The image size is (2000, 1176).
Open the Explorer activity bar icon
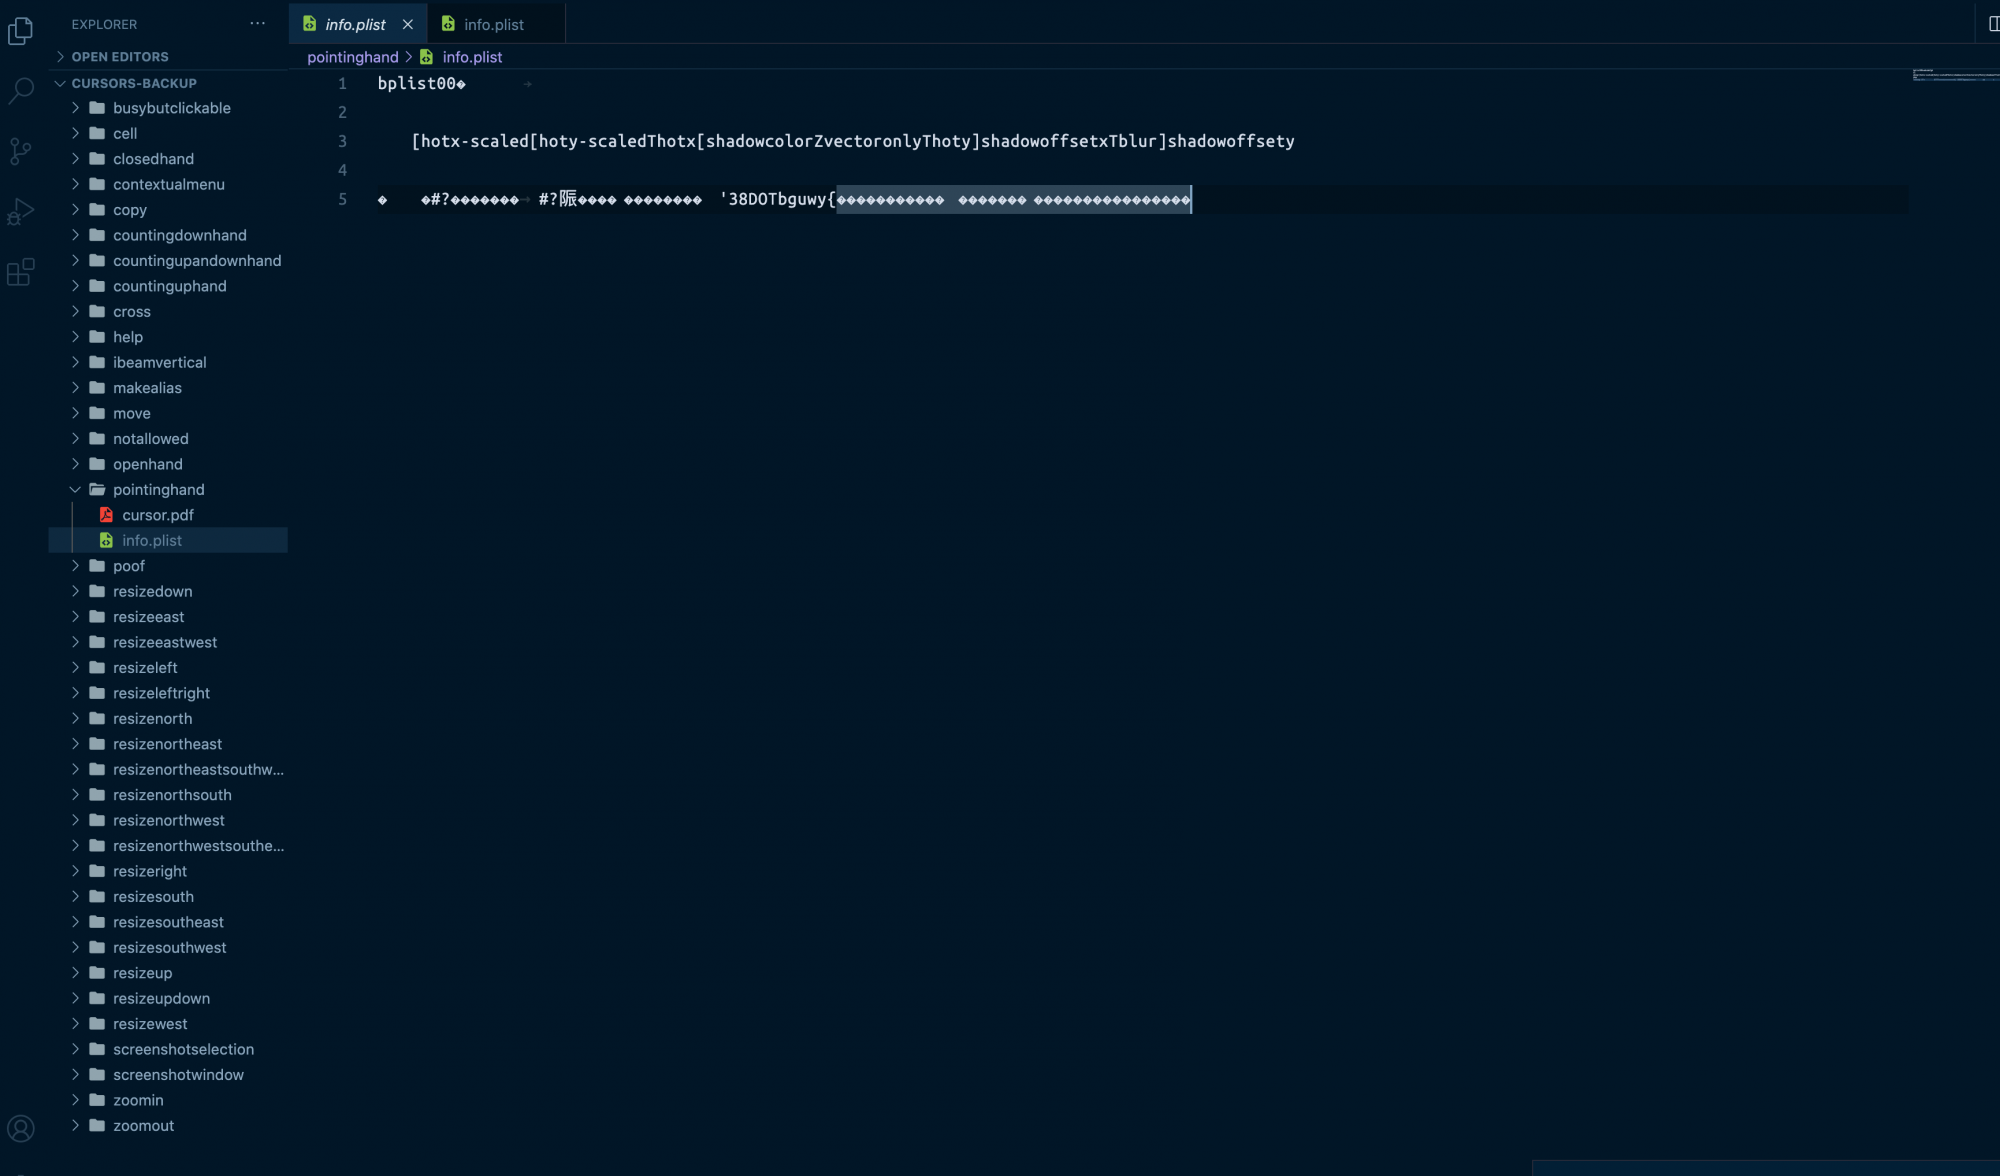point(20,31)
